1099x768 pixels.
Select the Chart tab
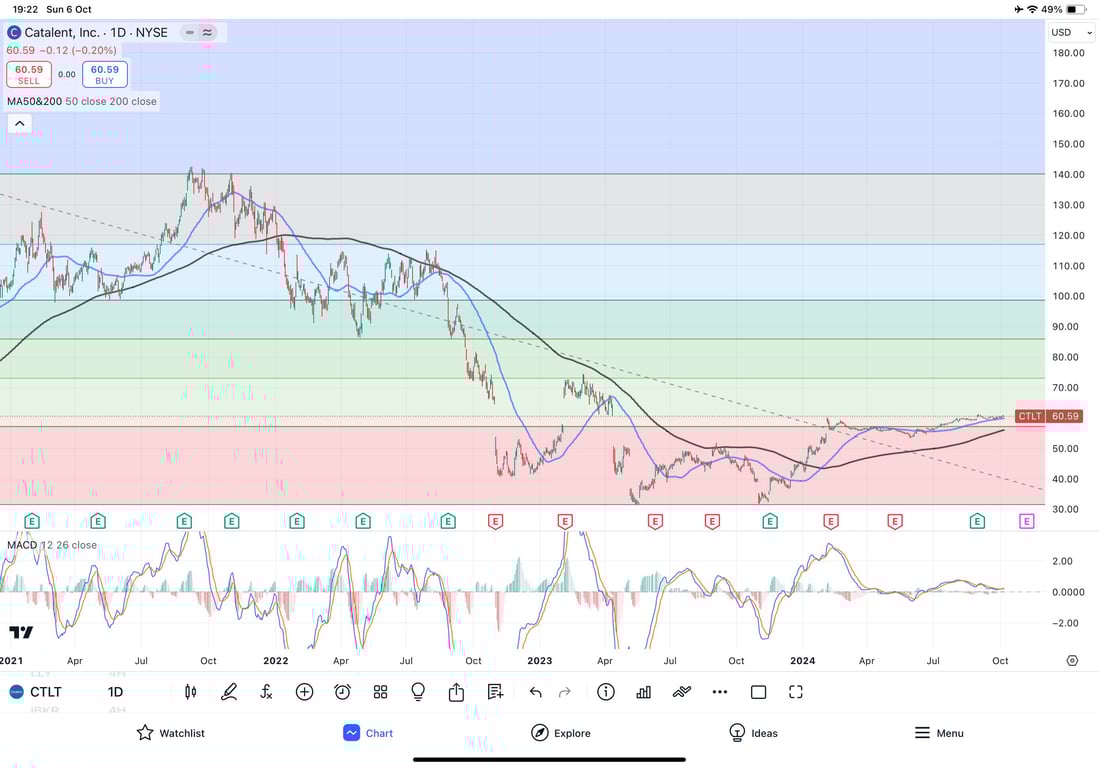tap(368, 733)
